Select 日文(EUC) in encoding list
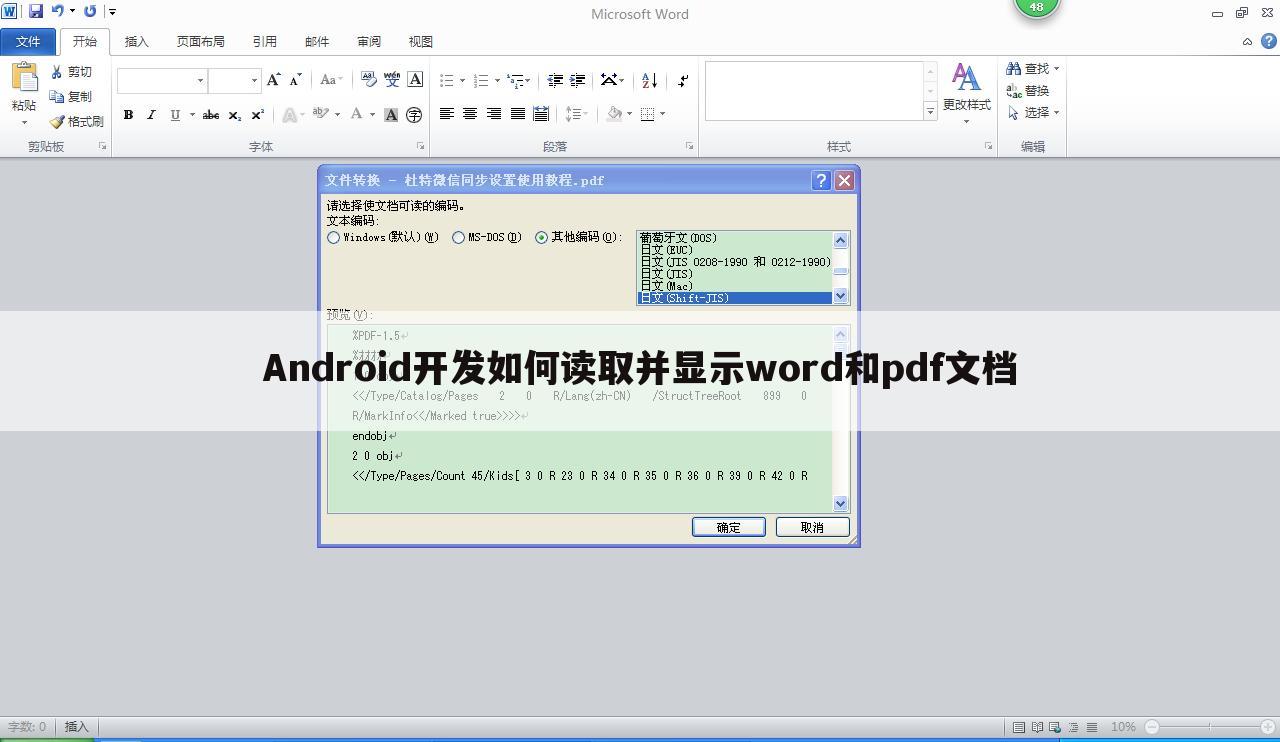This screenshot has height=742, width=1280. pyautogui.click(x=735, y=250)
